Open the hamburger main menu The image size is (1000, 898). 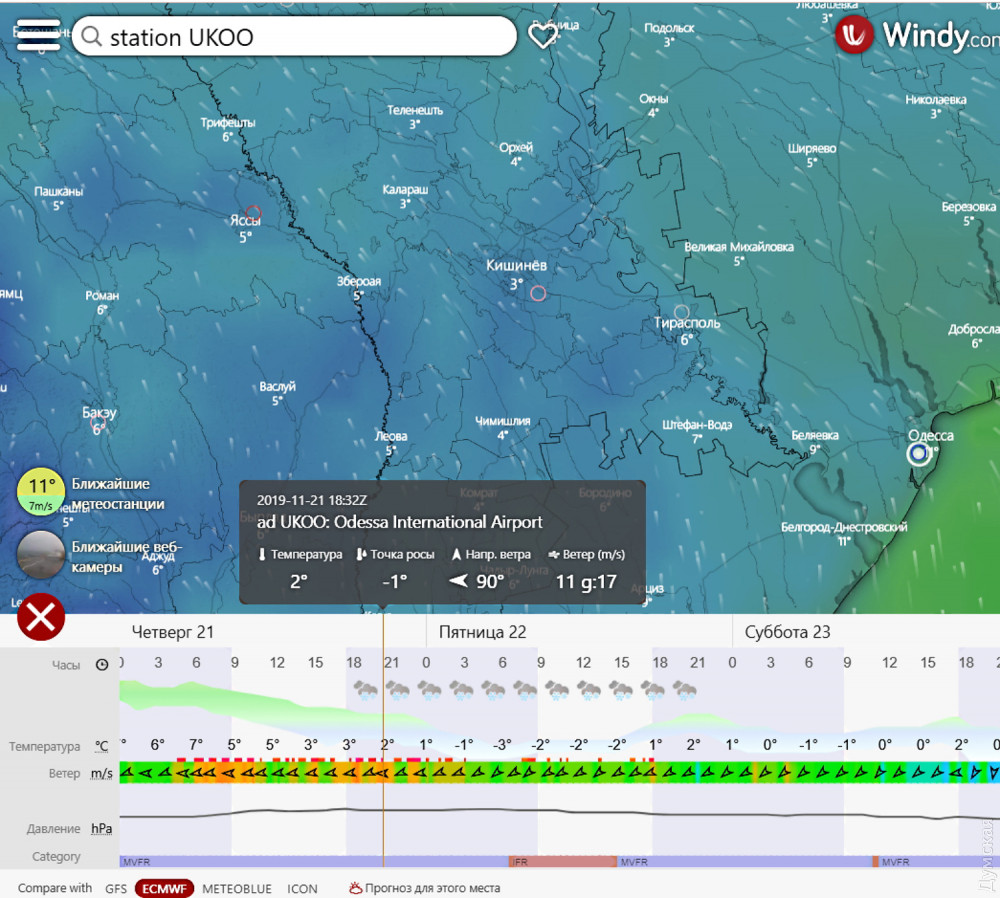(38, 35)
